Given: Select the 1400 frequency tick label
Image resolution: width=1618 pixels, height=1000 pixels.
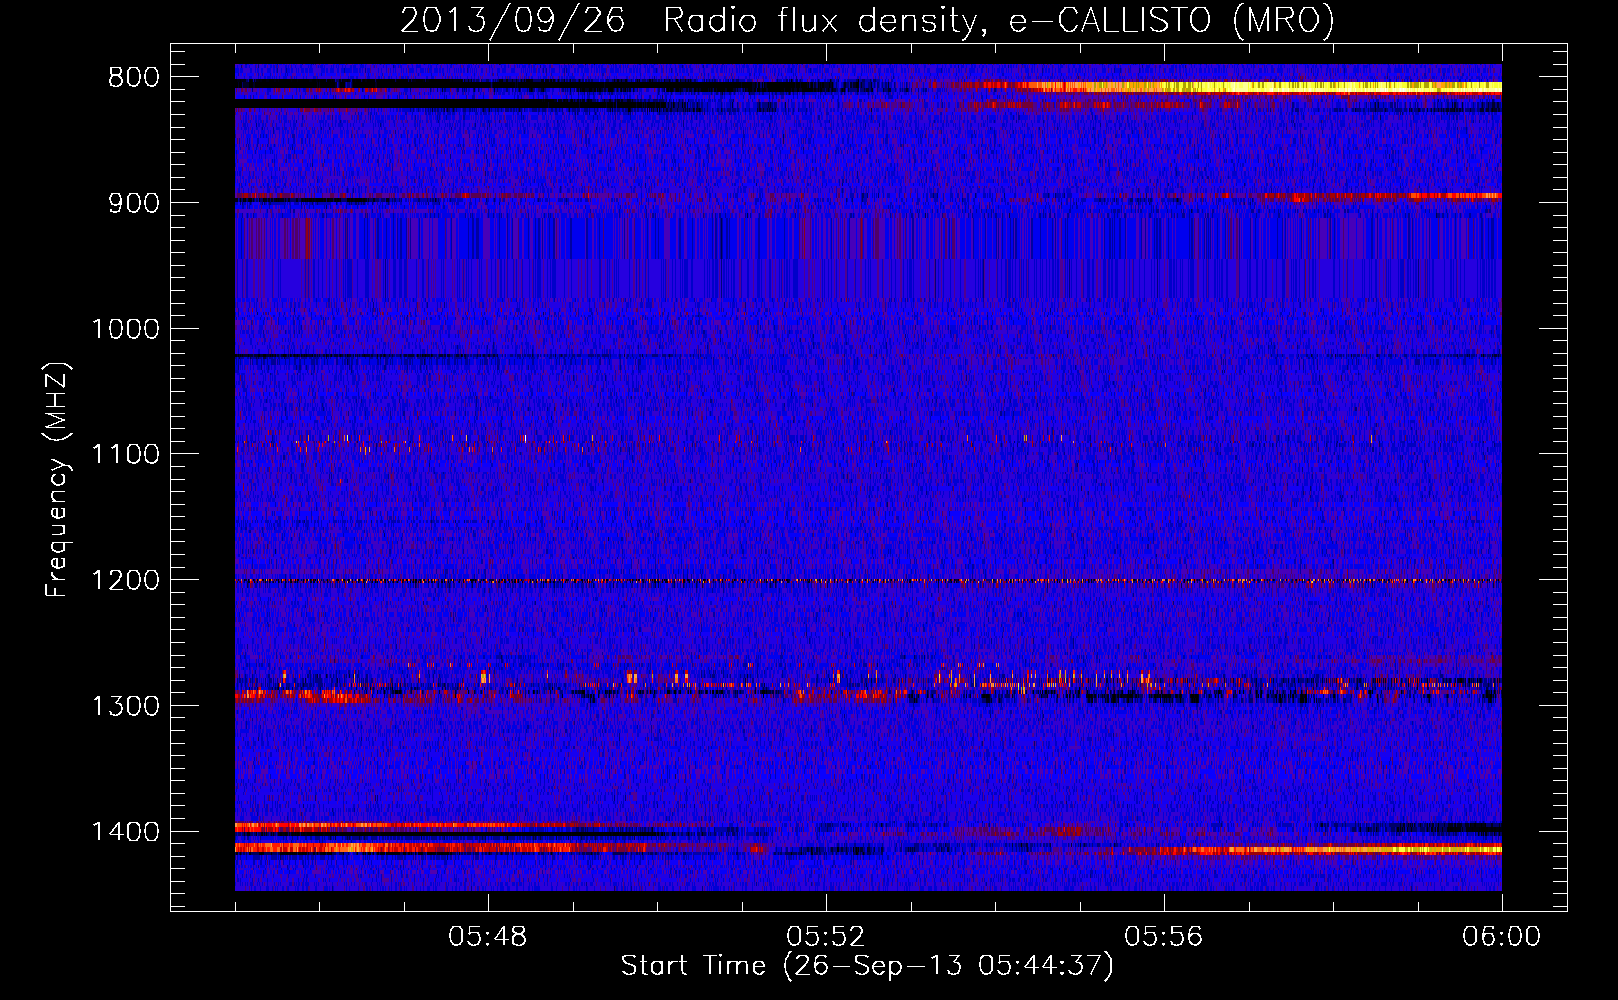Looking at the screenshot, I should point(125,832).
